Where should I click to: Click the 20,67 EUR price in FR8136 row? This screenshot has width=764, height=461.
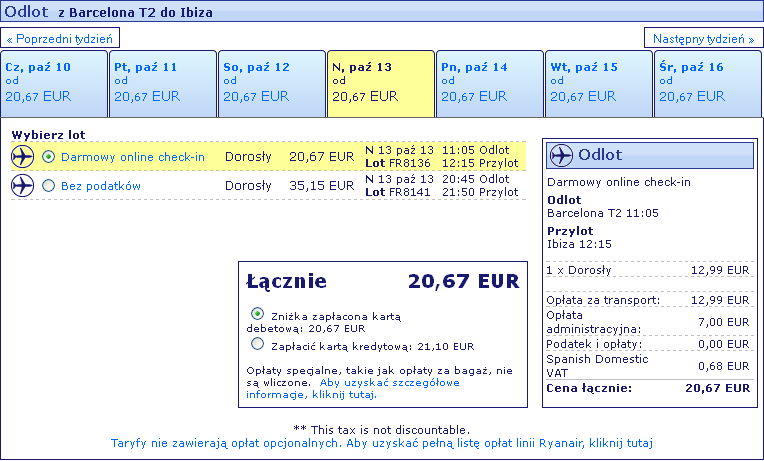(x=322, y=157)
